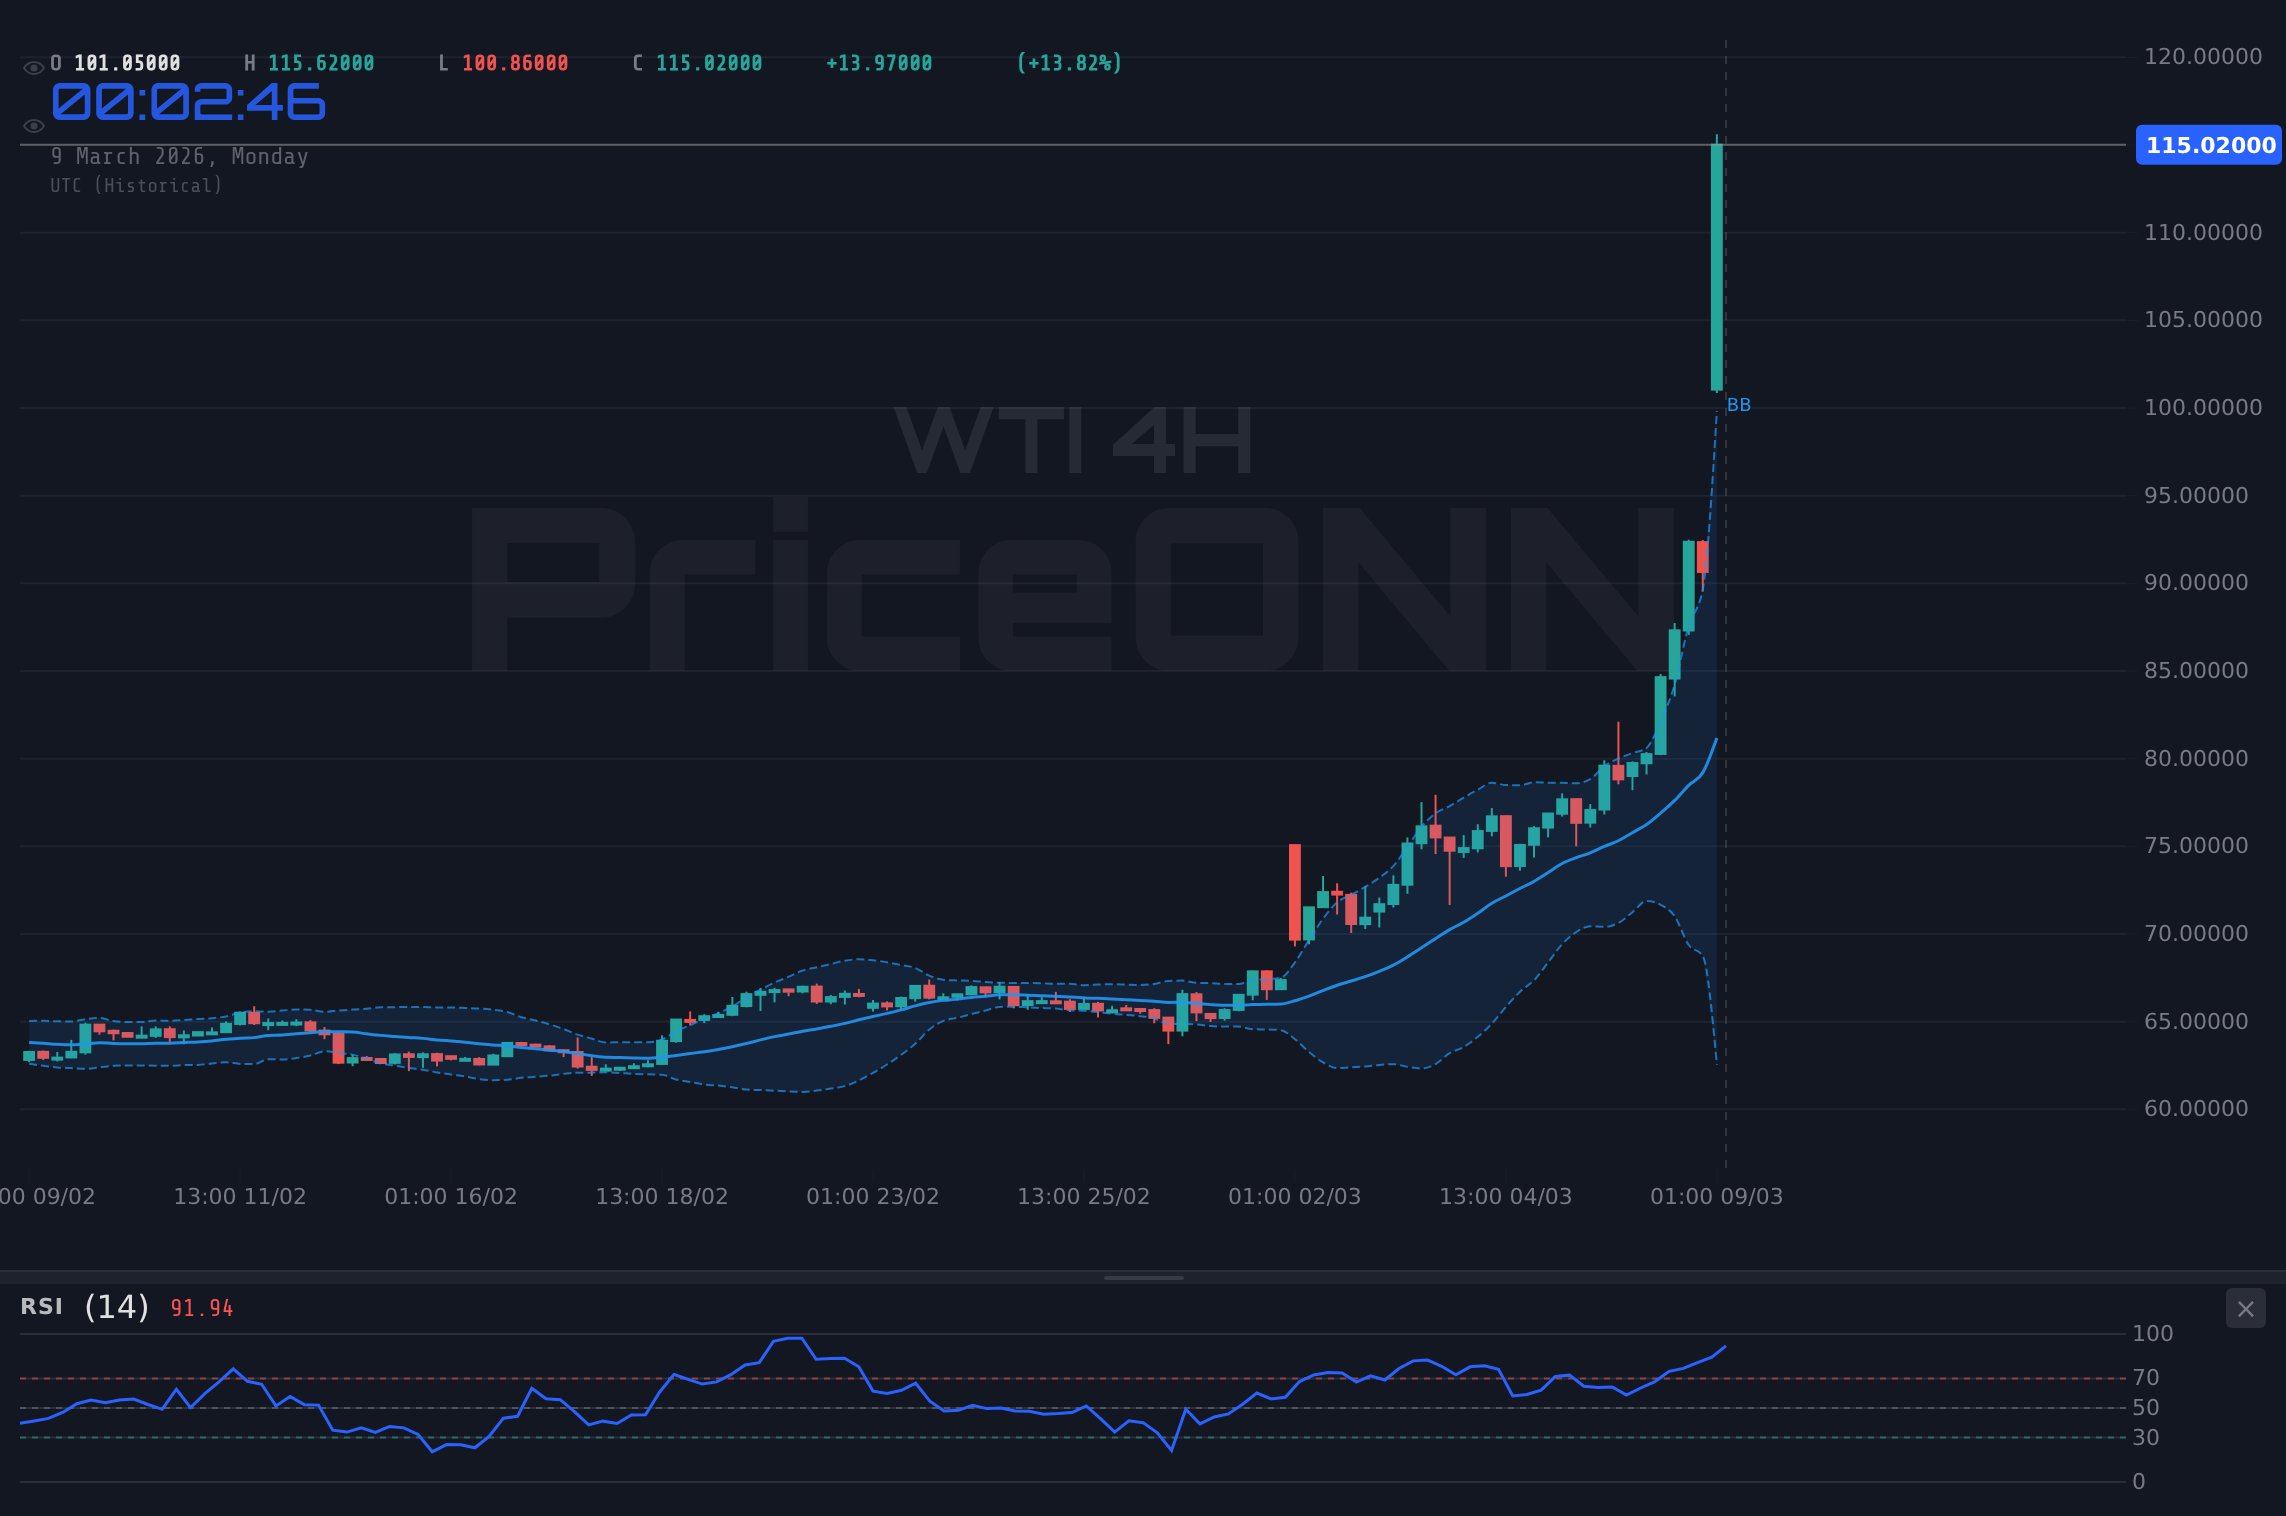
Task: Click the 90.00000 price axis label
Action: [2196, 583]
